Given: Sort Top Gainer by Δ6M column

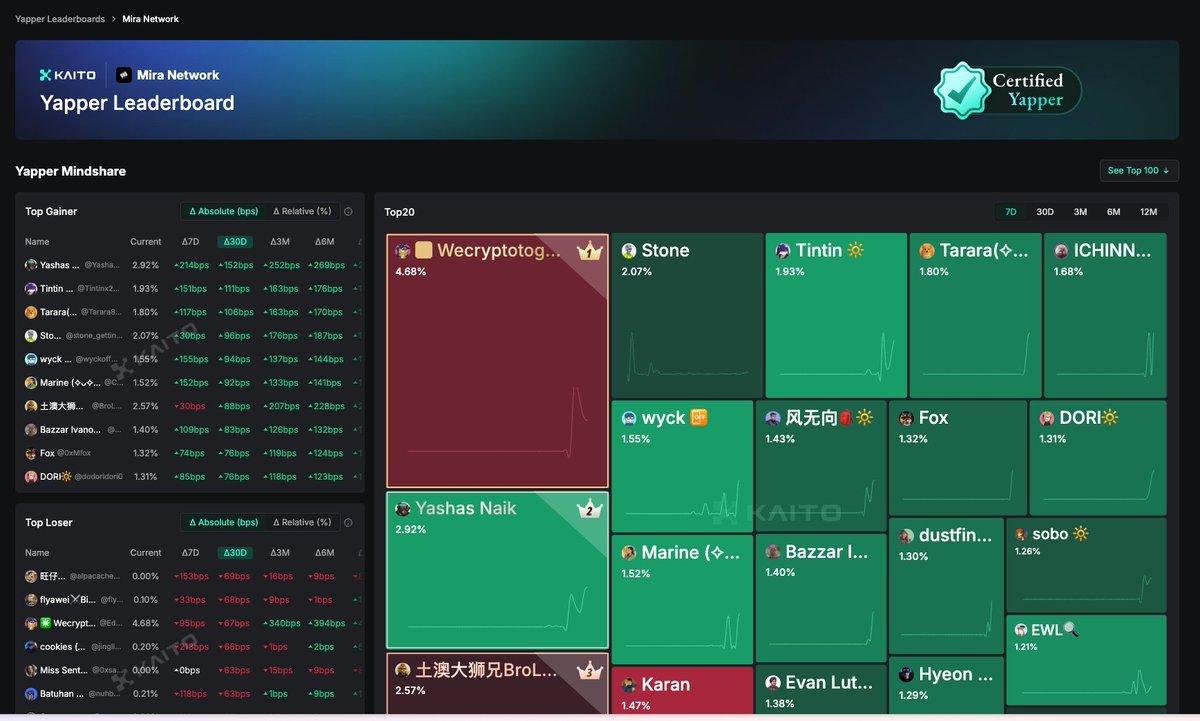Looking at the screenshot, I should pyautogui.click(x=324, y=242).
